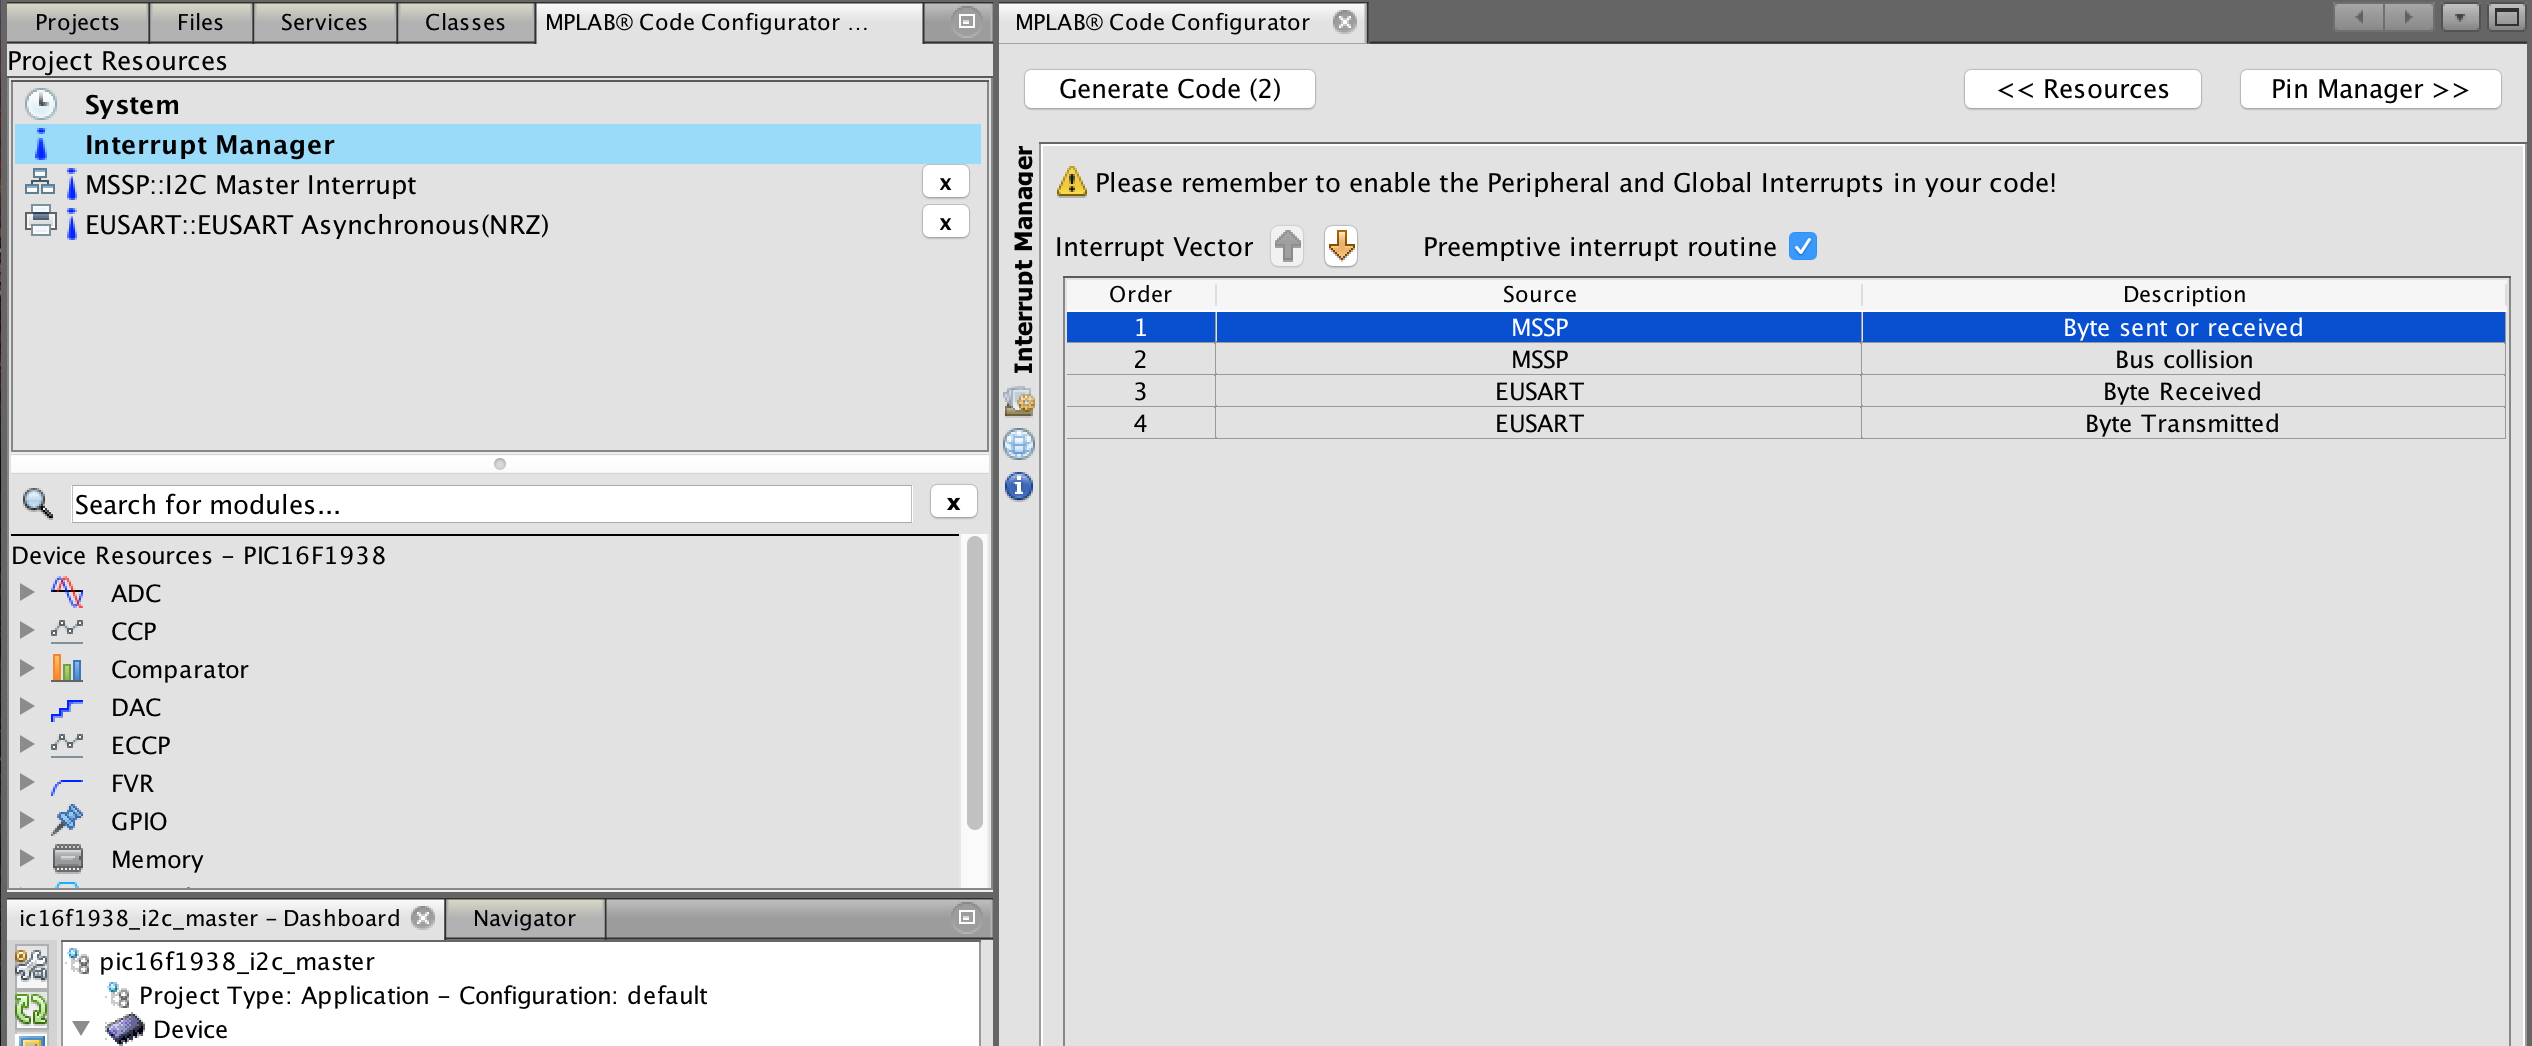2532x1046 pixels.
Task: Move interrupt vector up with arrow icon
Action: click(x=1287, y=246)
